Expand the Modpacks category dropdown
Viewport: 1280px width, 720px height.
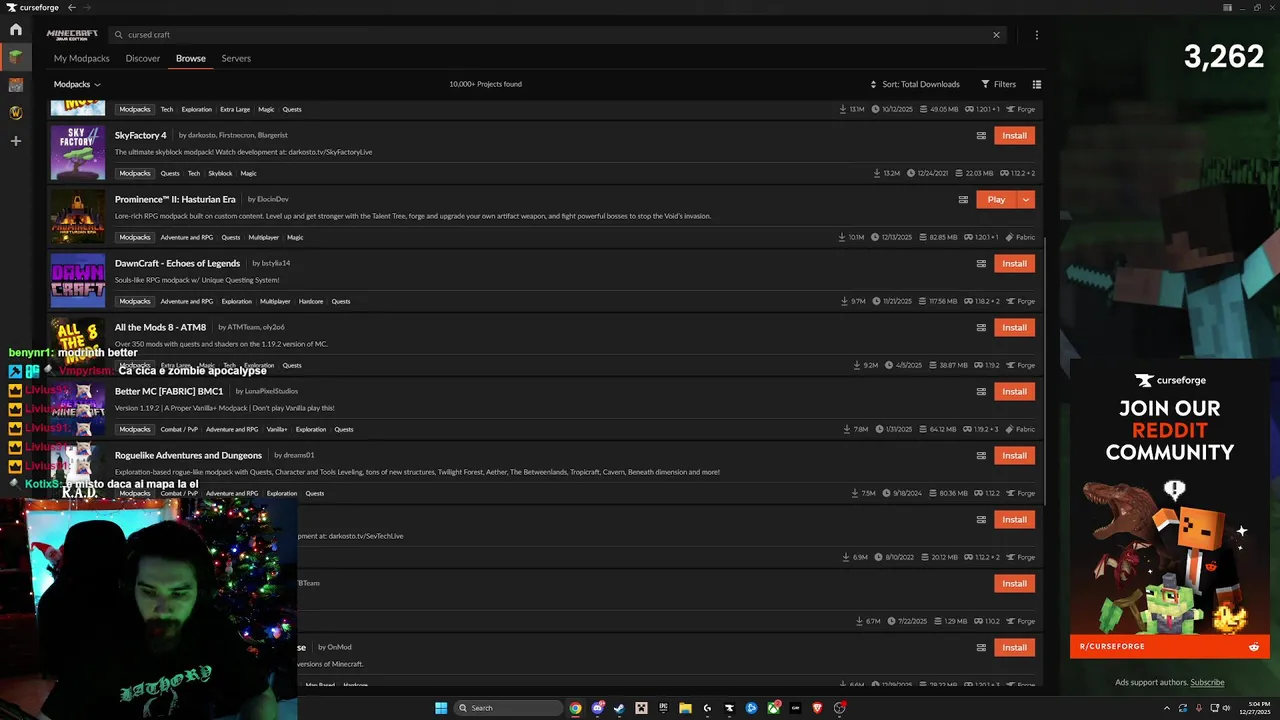click(77, 84)
